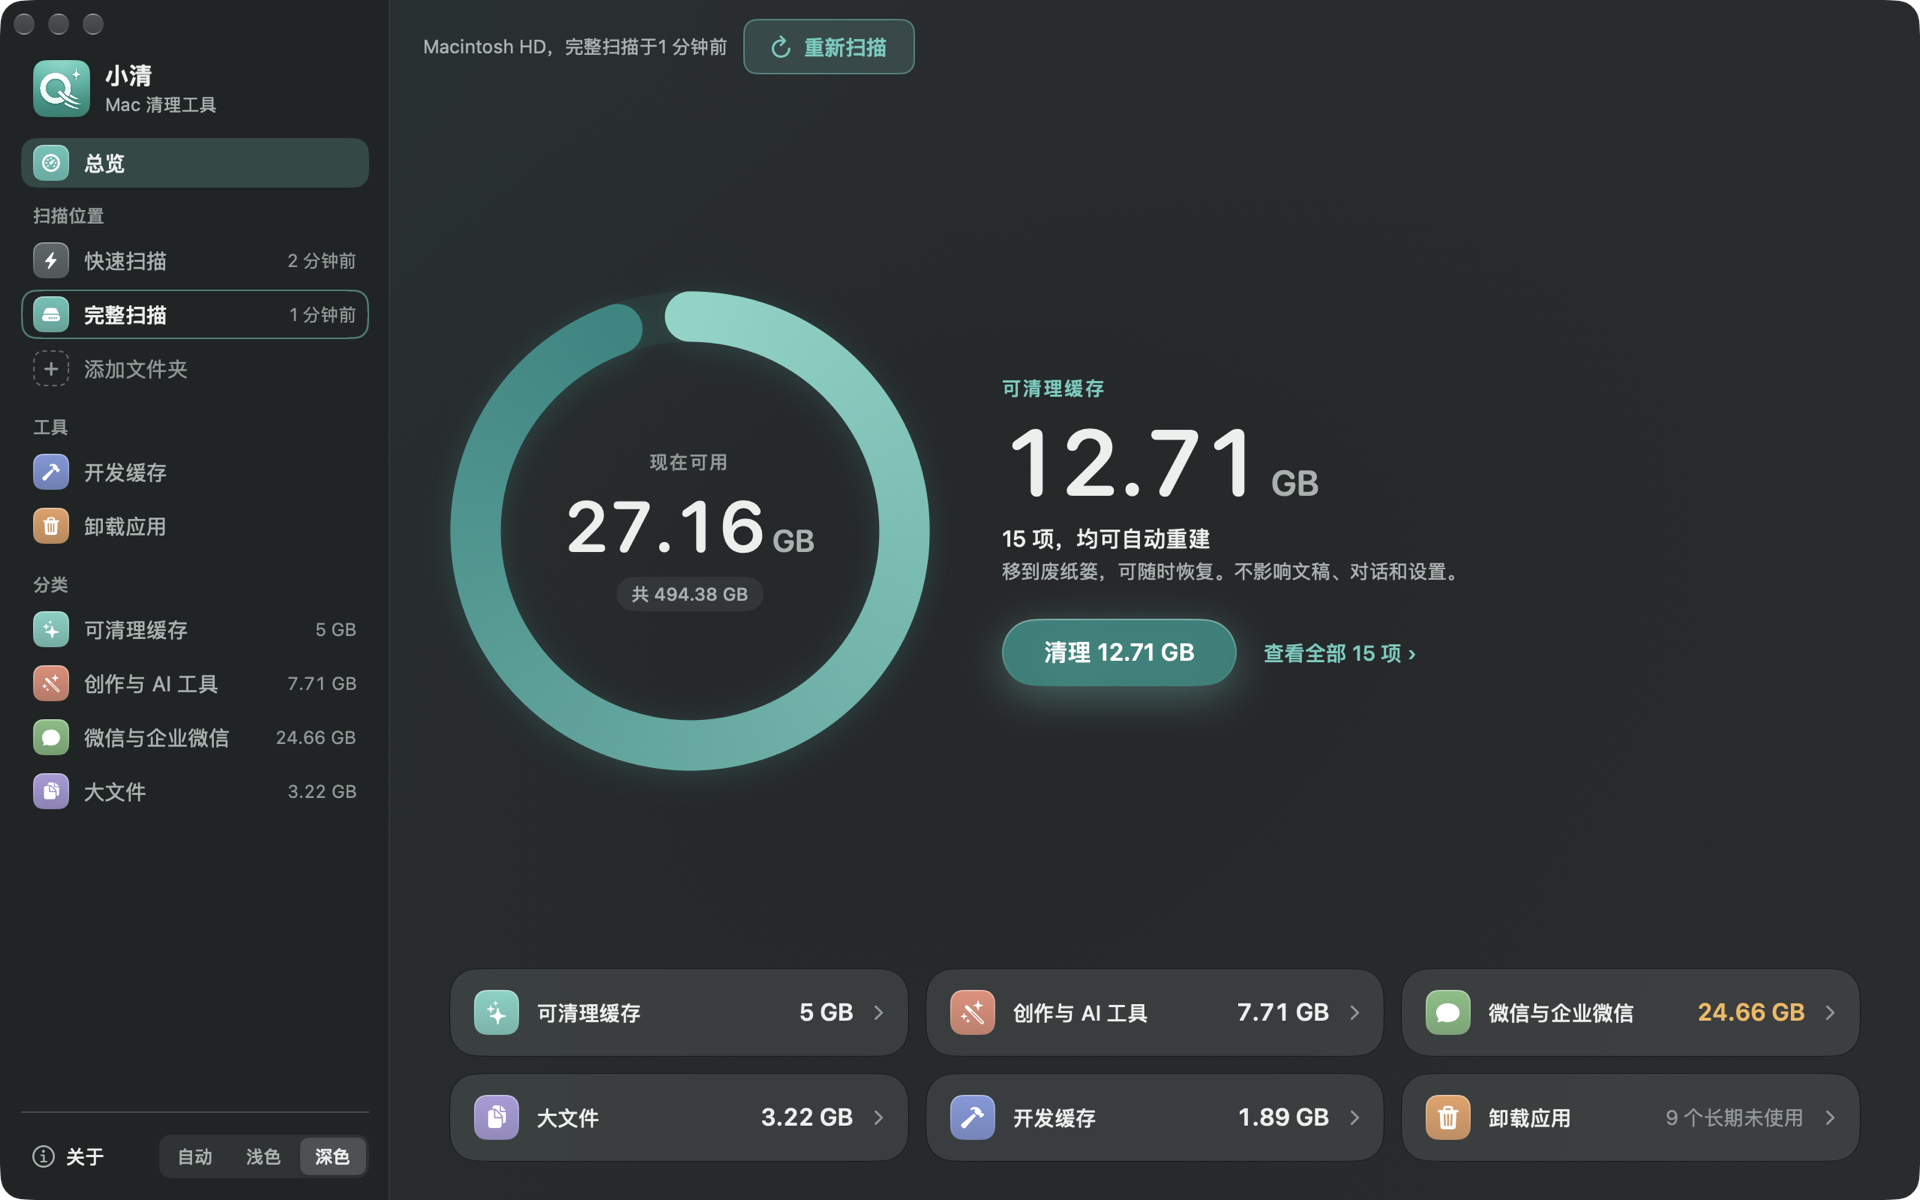Click the '15 项，均可自动重建' text
Screen dimensions: 1920x1200
click(1106, 539)
